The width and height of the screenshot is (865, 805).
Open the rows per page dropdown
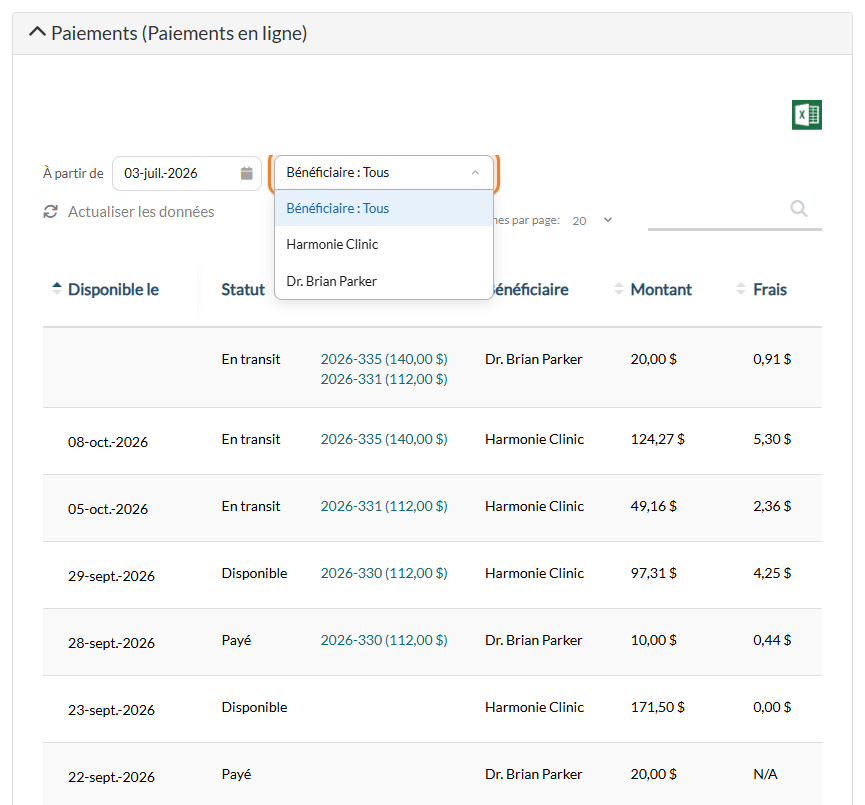pos(592,221)
